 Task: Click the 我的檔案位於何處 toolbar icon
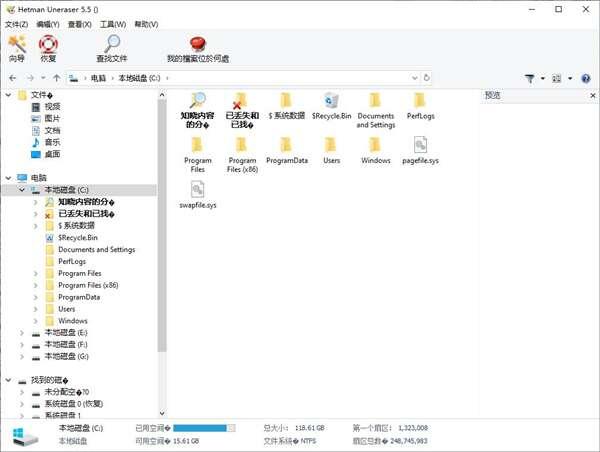(197, 44)
